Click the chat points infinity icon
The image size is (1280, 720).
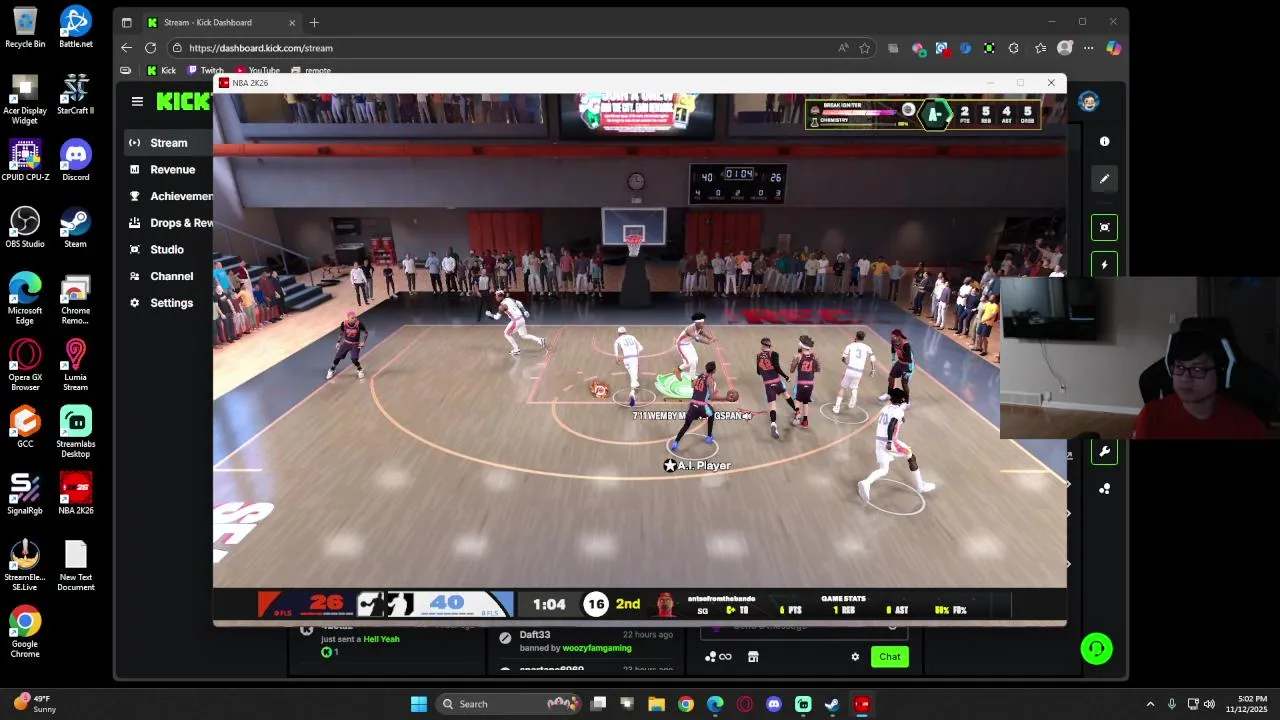point(718,657)
